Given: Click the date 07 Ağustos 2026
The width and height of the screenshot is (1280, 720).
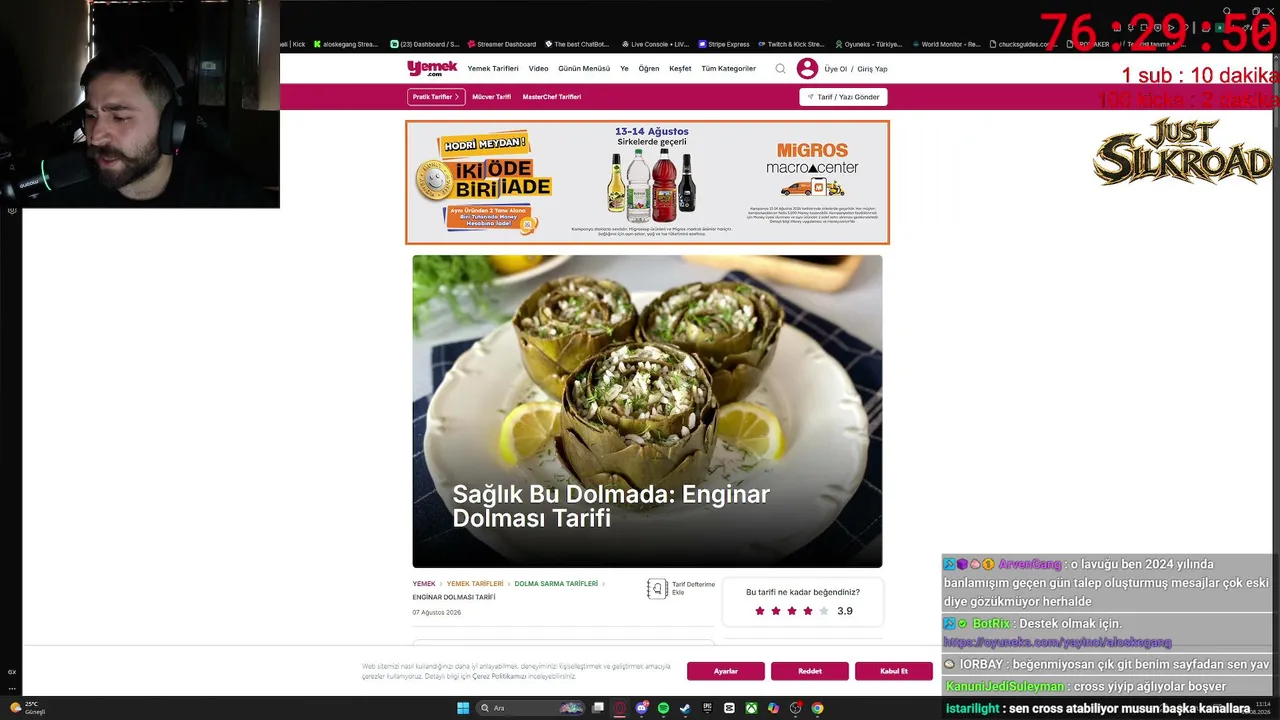Looking at the screenshot, I should [437, 612].
